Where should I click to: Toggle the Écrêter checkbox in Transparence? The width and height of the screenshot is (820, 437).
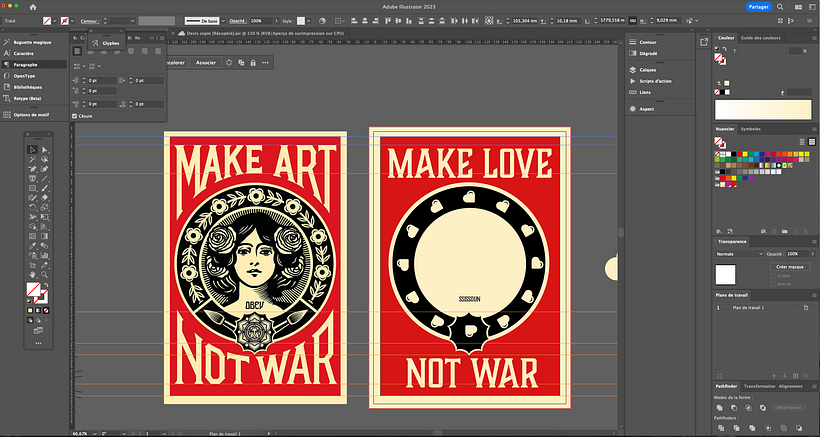771,275
